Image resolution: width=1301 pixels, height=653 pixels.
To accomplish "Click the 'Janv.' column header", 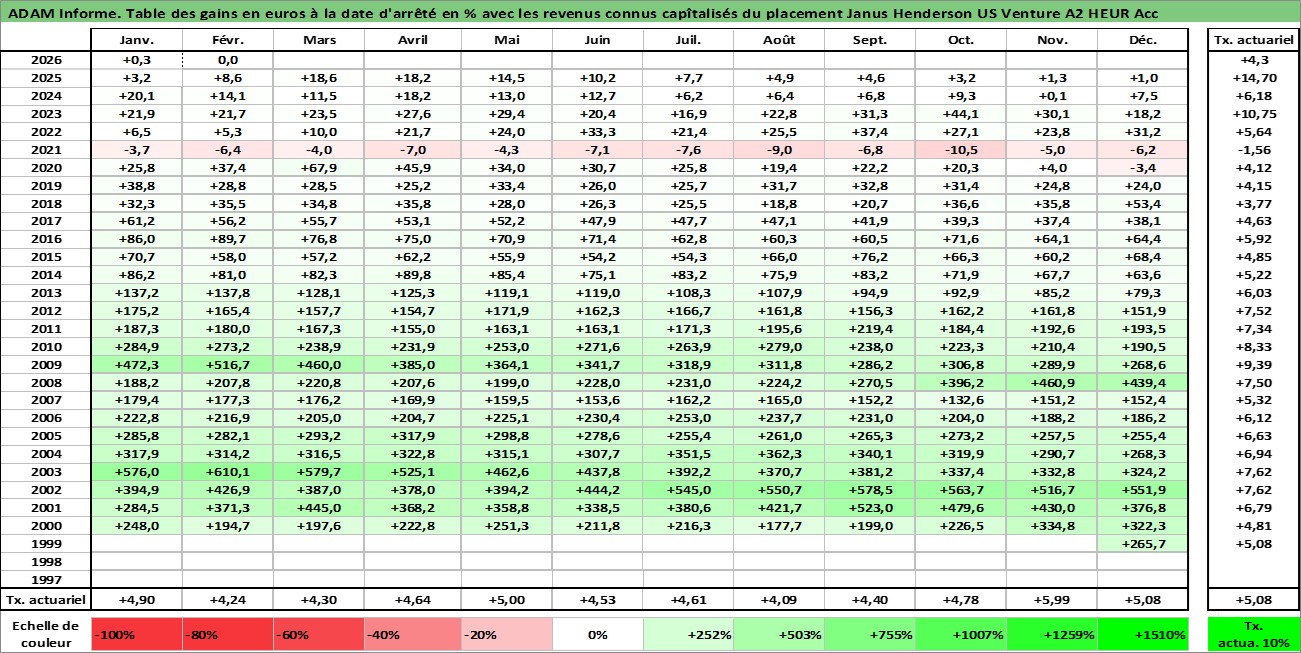I will (136, 41).
